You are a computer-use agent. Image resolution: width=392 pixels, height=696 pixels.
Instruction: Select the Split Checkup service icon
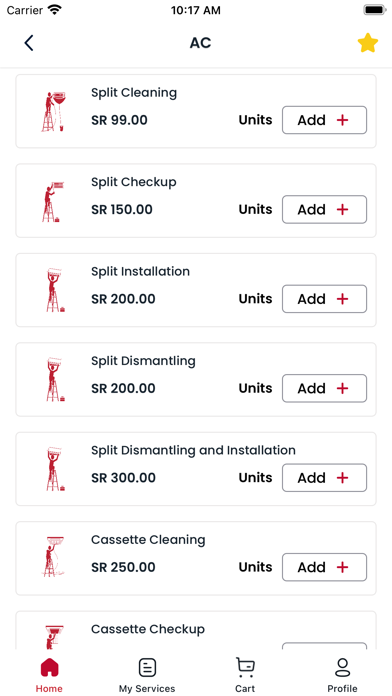pyautogui.click(x=53, y=201)
